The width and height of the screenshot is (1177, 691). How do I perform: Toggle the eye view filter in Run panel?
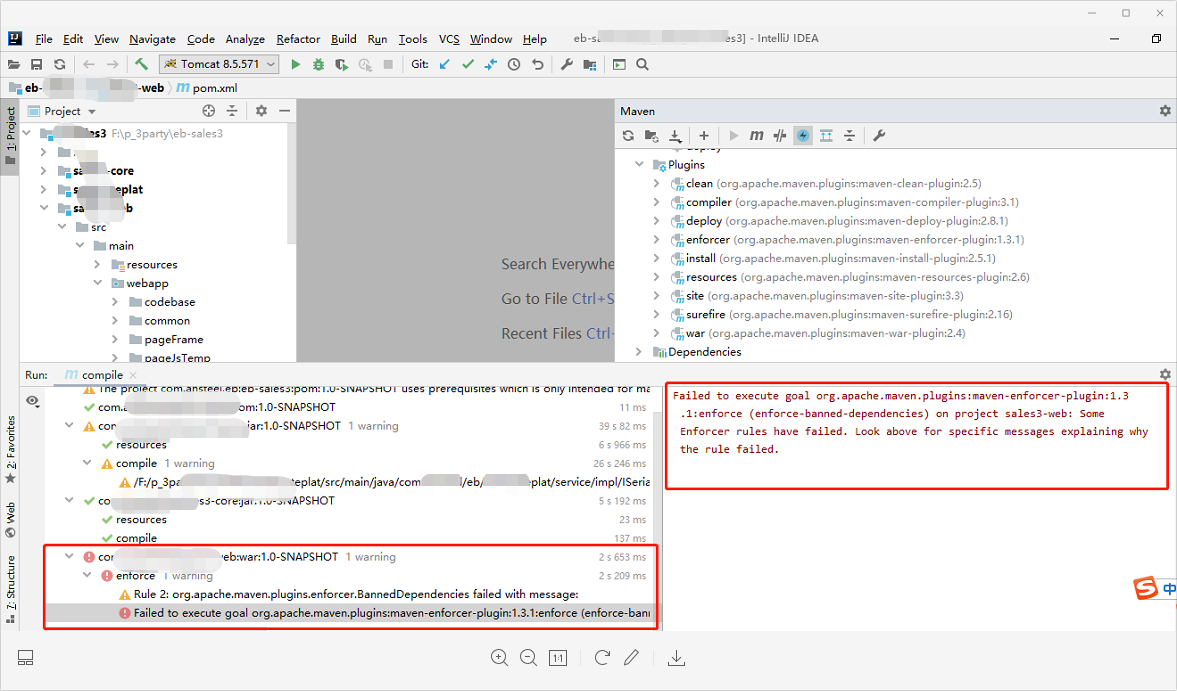[x=32, y=401]
